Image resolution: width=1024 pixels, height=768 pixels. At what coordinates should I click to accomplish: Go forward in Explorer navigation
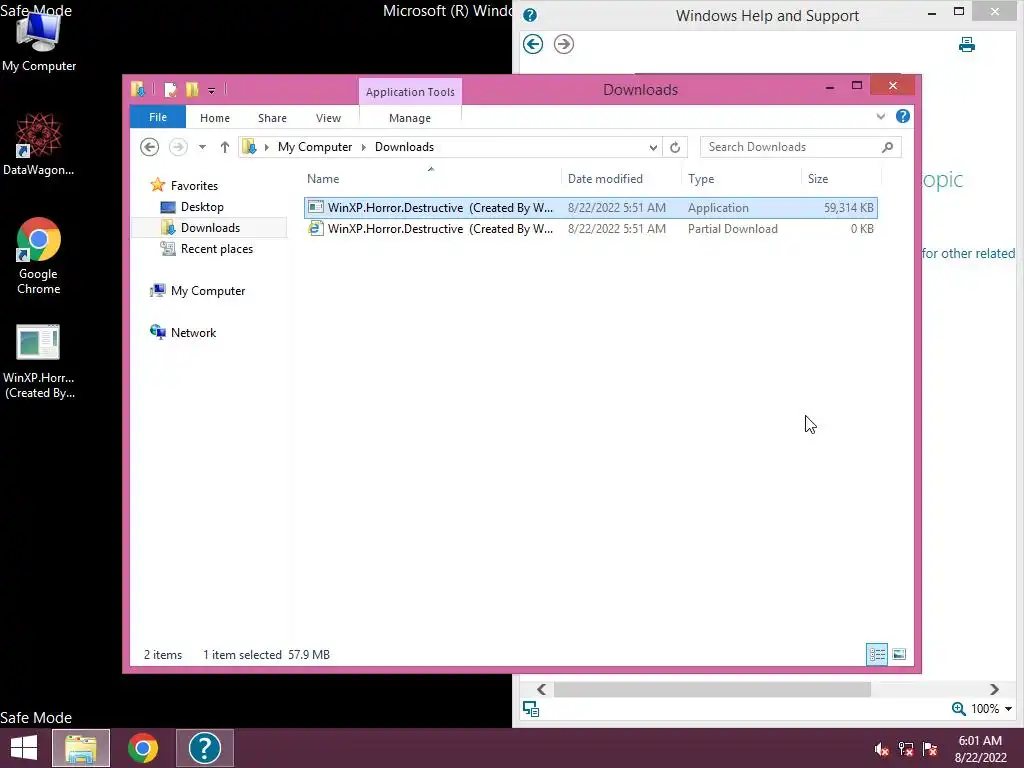[178, 147]
